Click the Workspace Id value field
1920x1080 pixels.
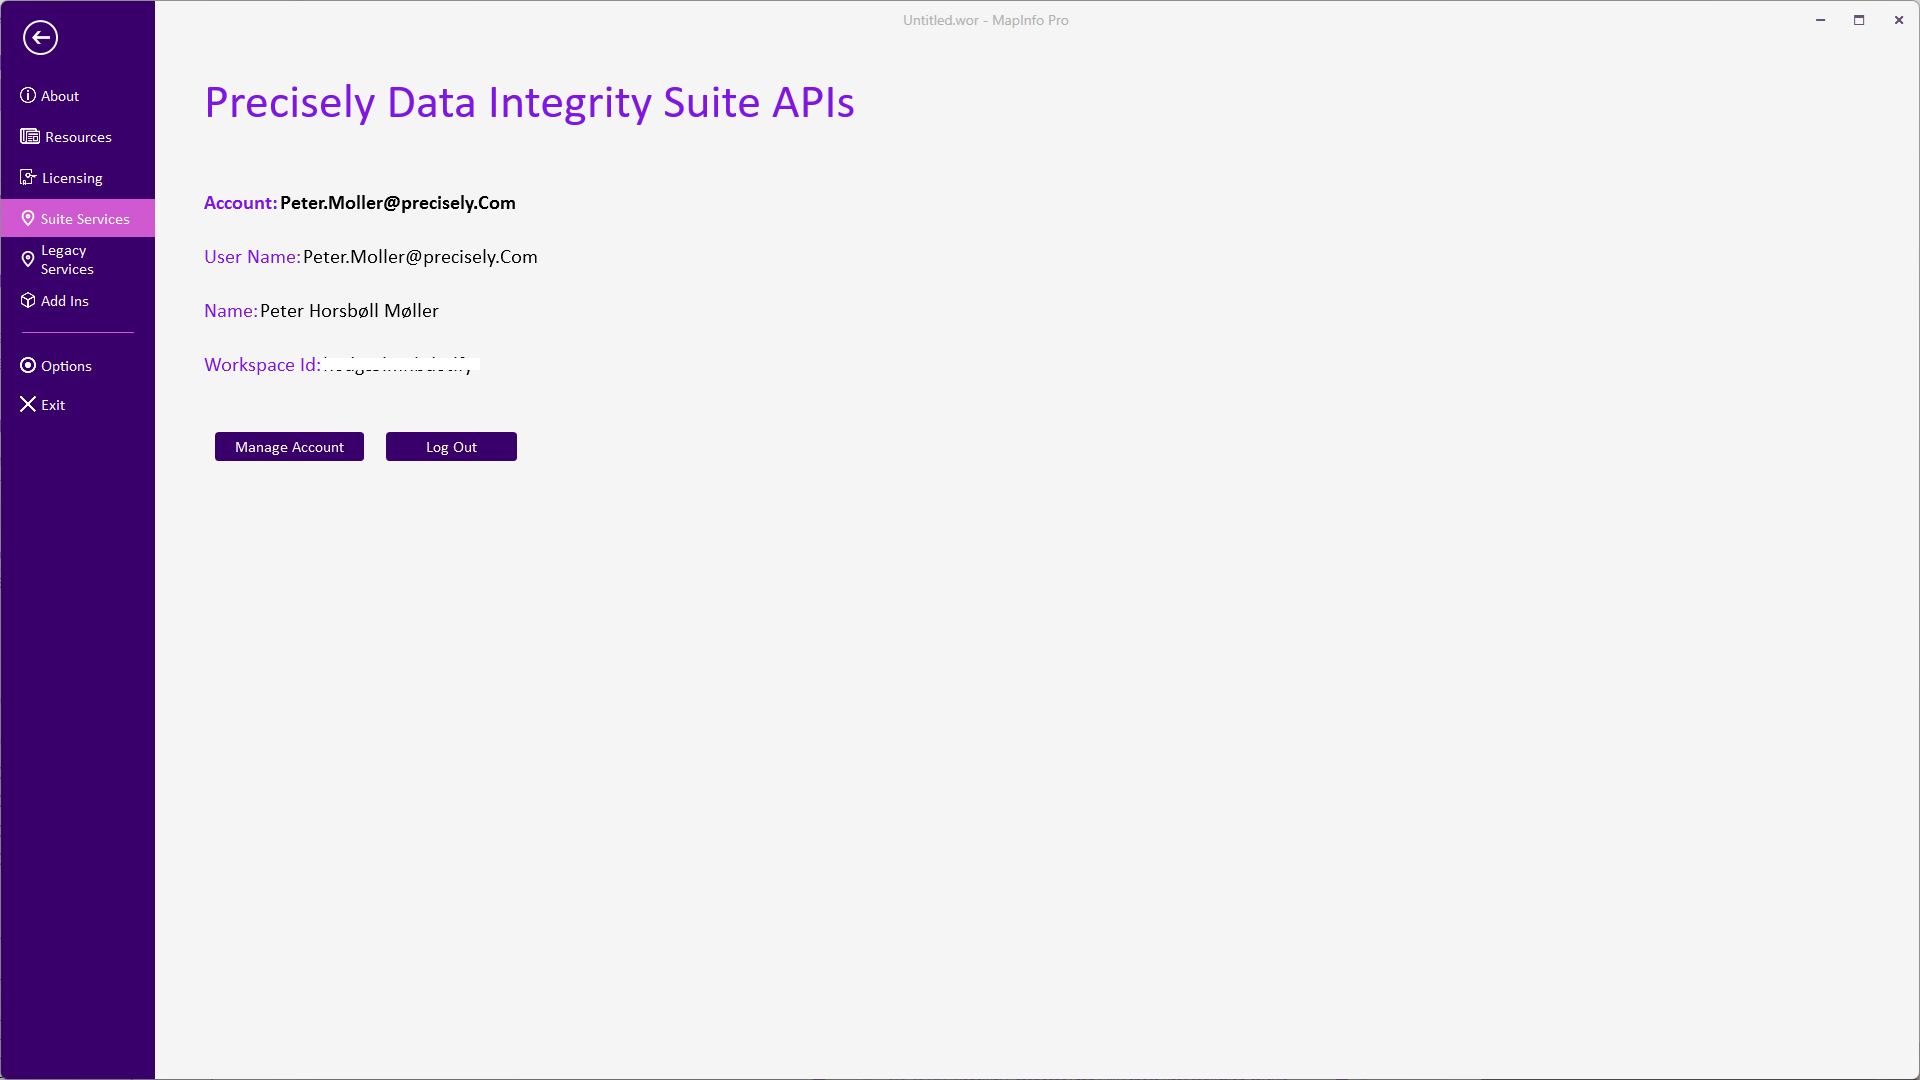point(400,365)
